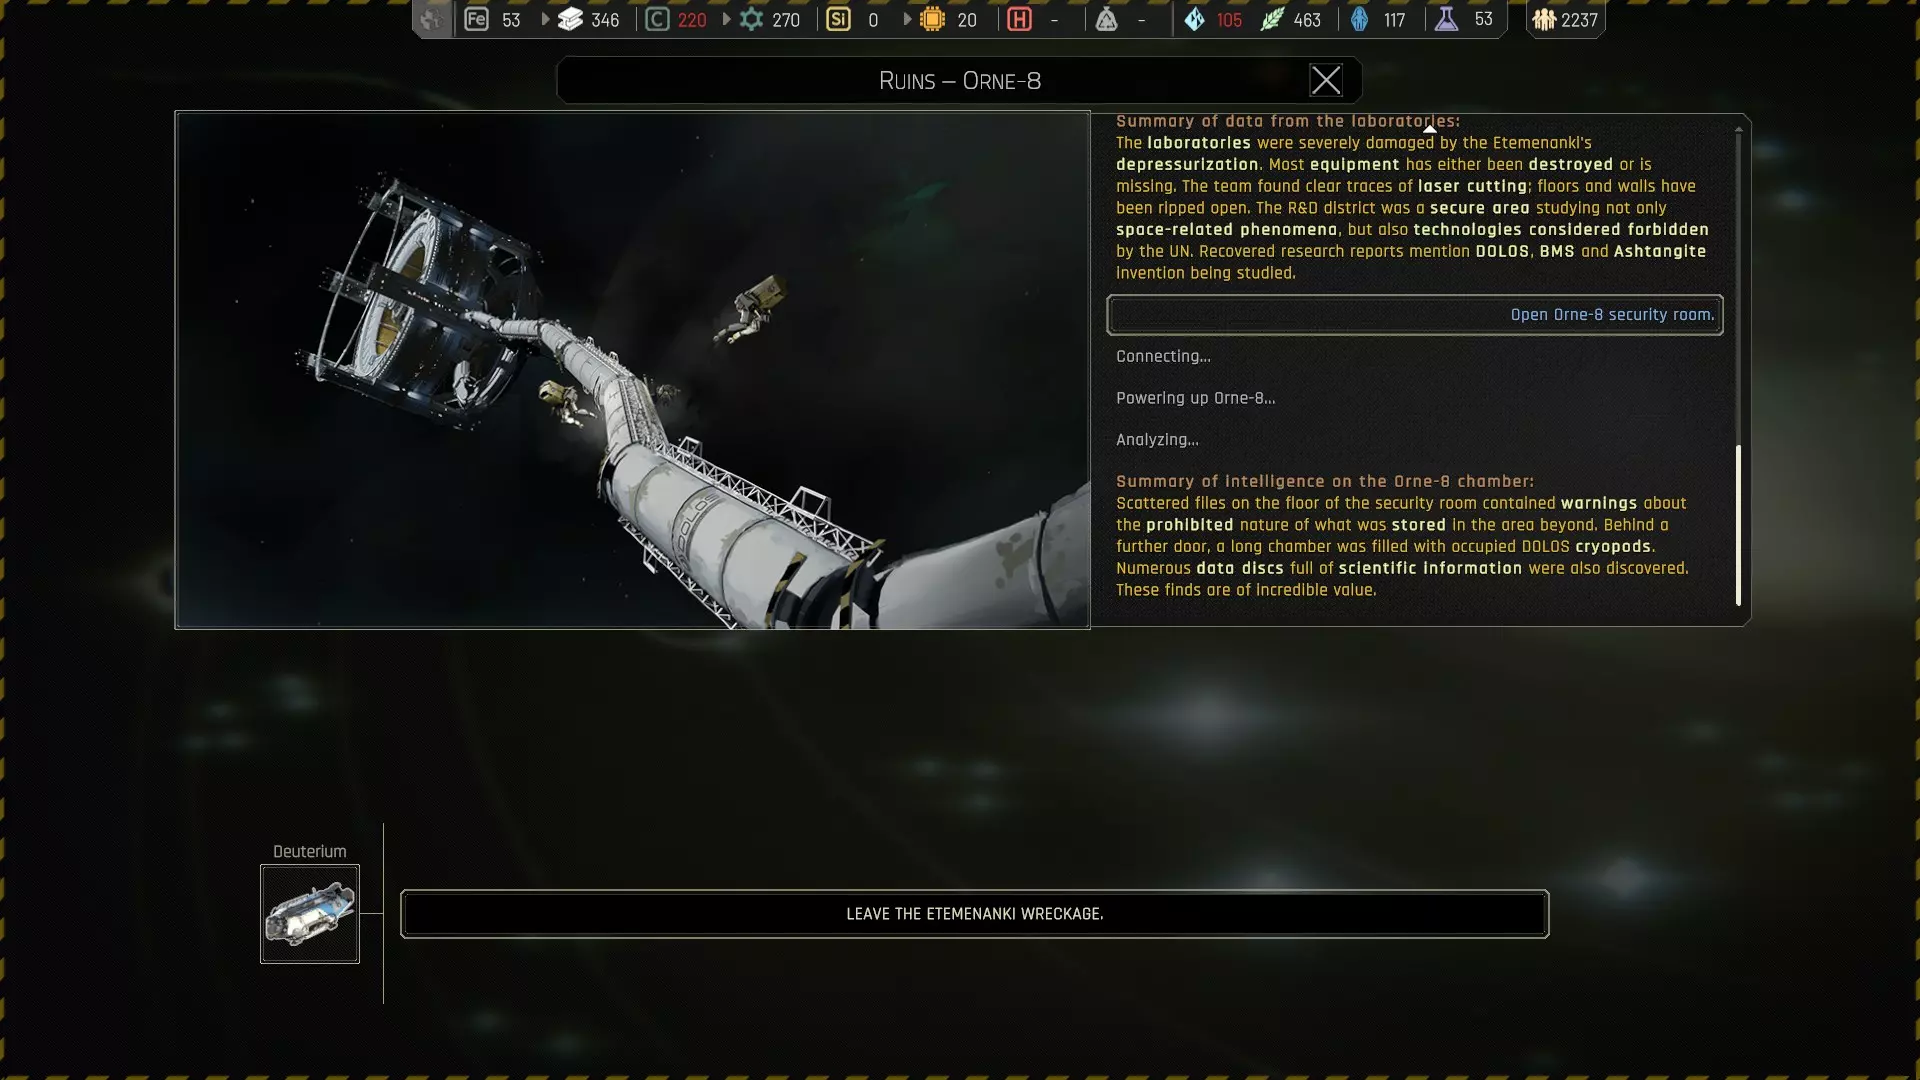
Task: Select the Deuterium reward thumbnail
Action: 310,914
